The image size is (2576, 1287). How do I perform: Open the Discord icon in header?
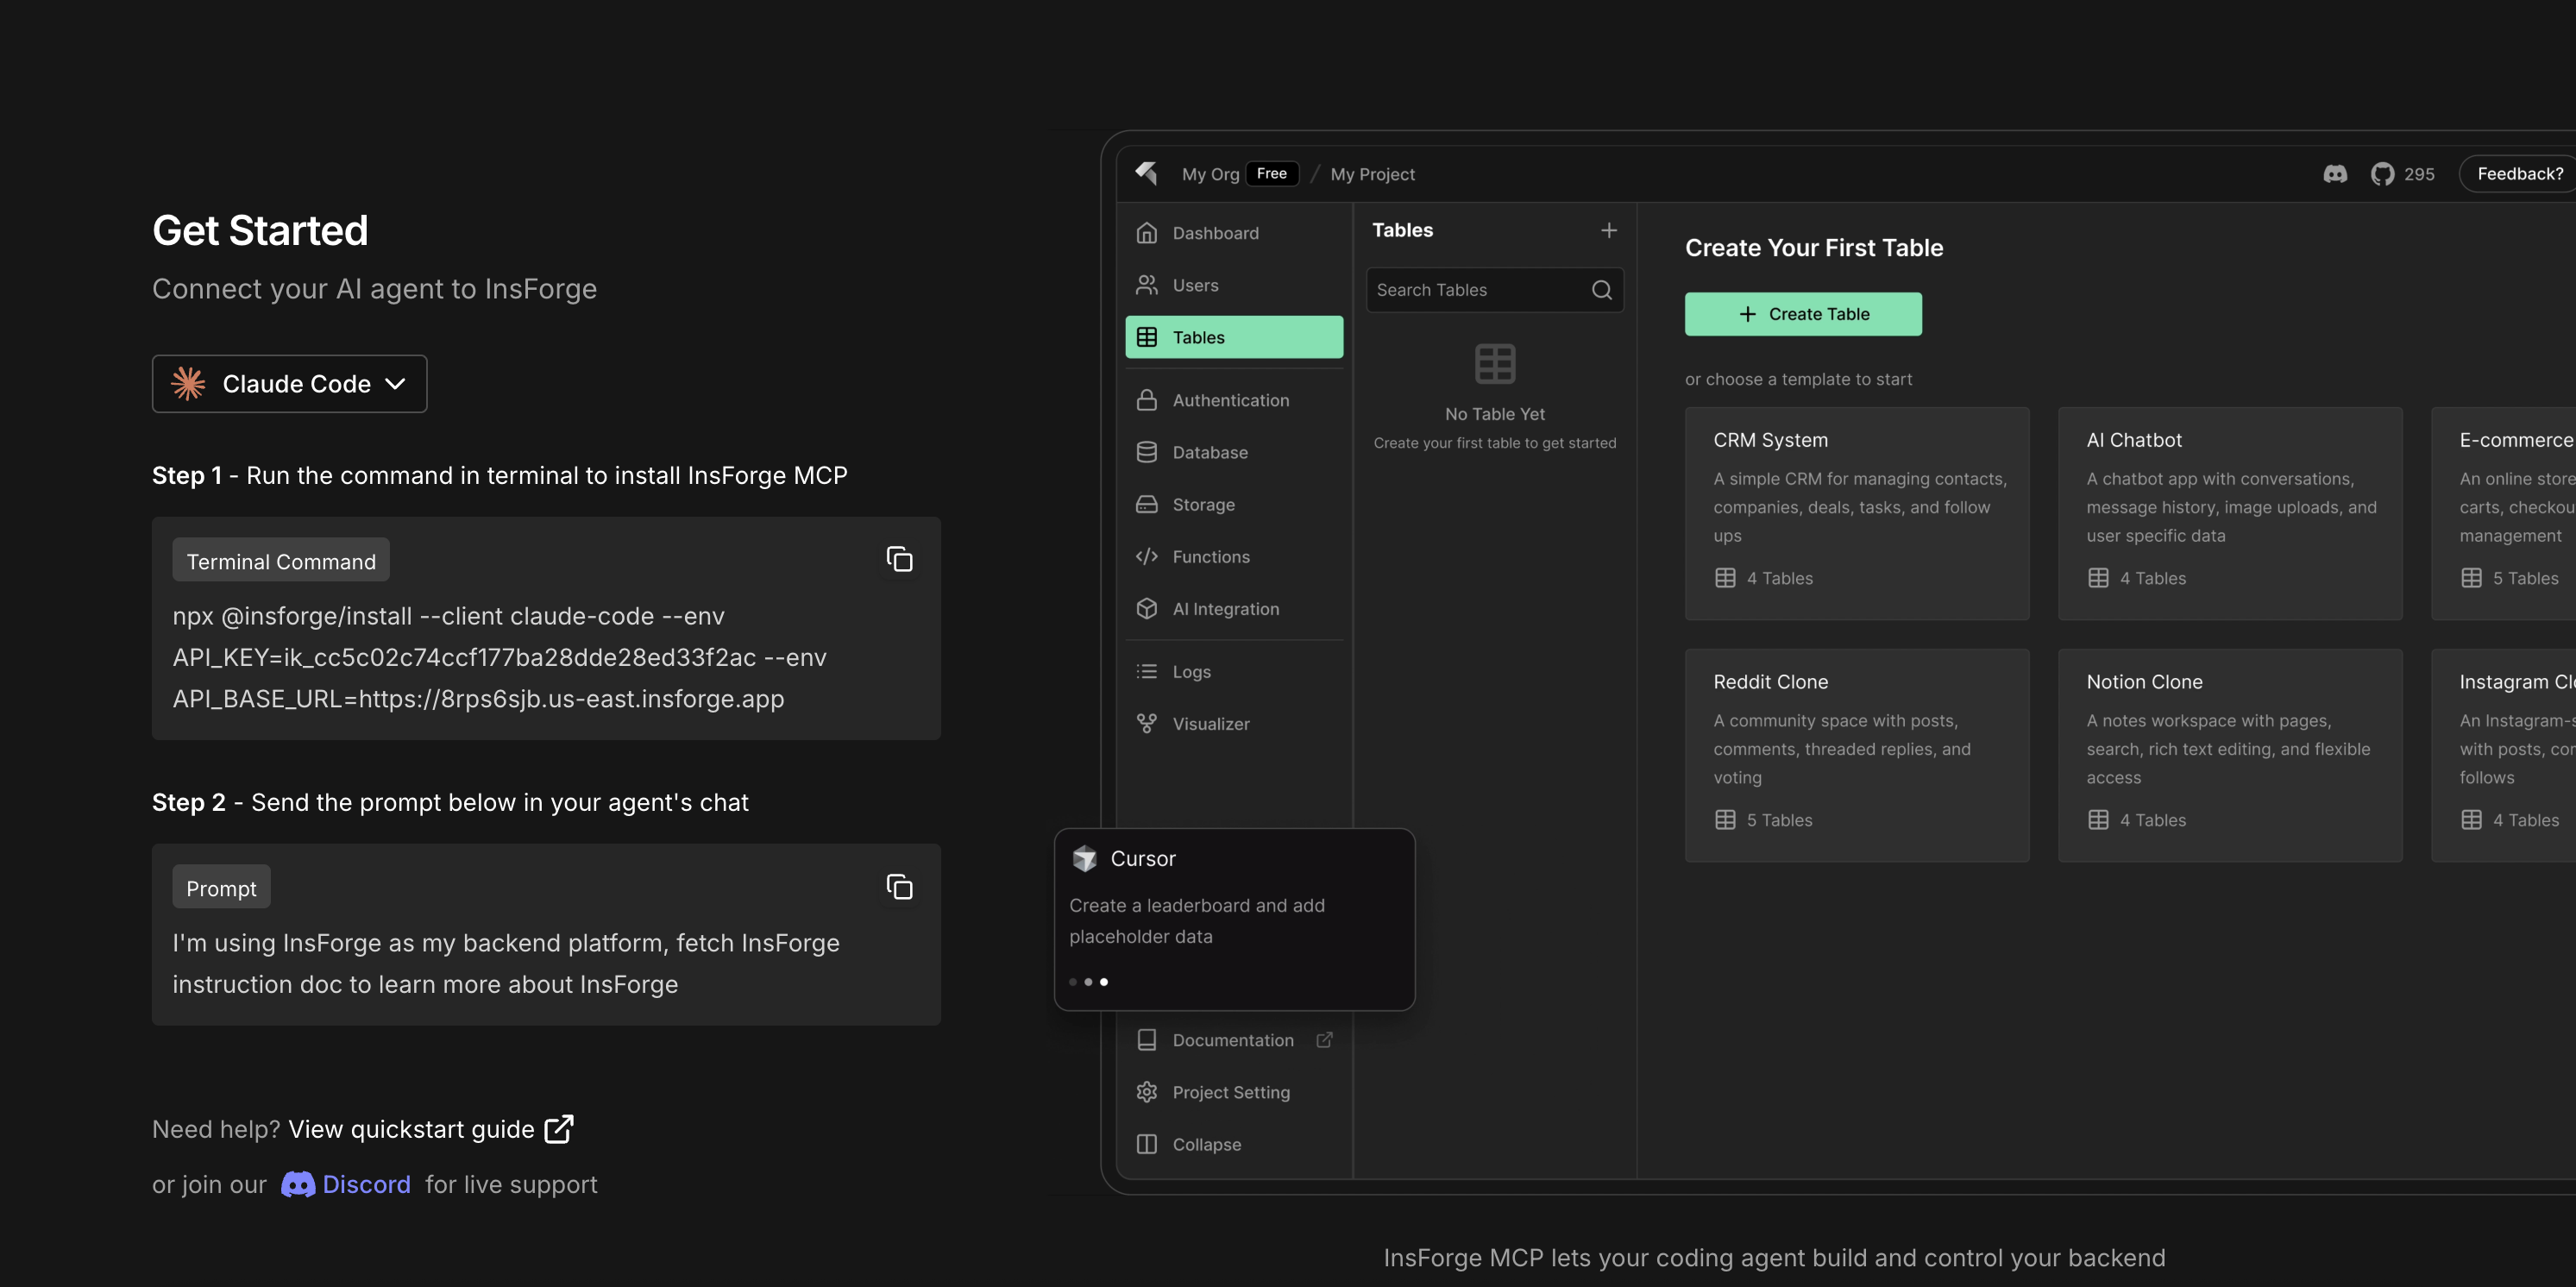(2334, 174)
